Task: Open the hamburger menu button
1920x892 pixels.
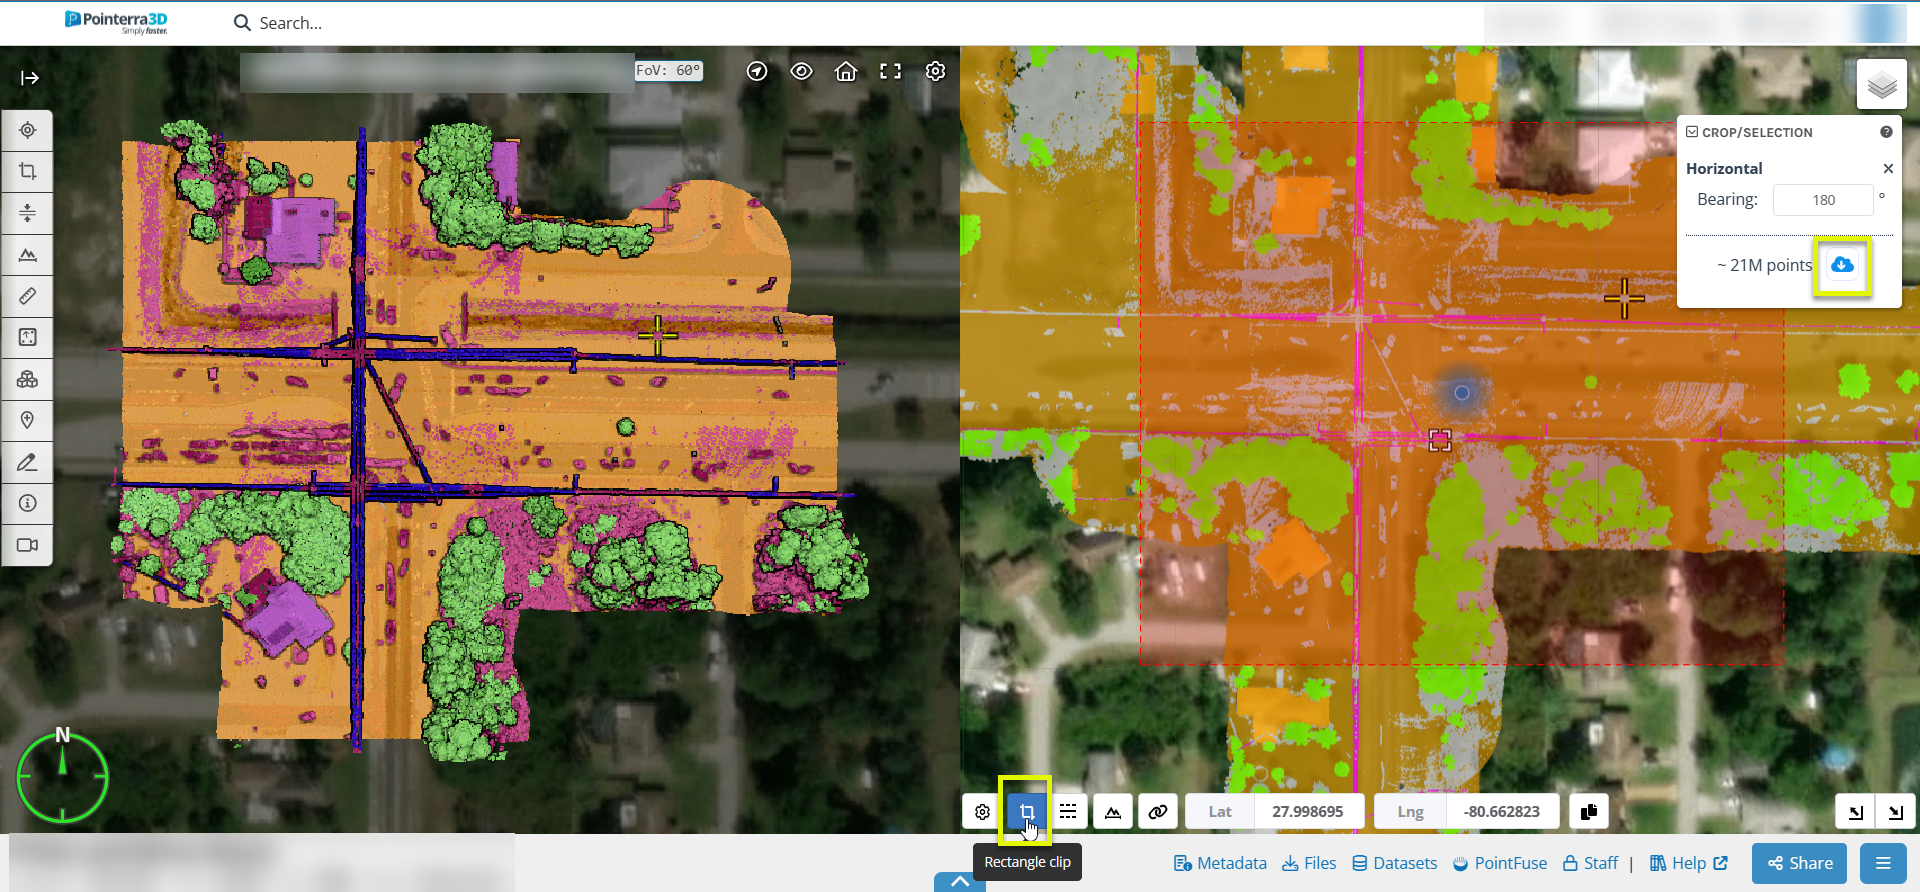Action: tap(1883, 863)
